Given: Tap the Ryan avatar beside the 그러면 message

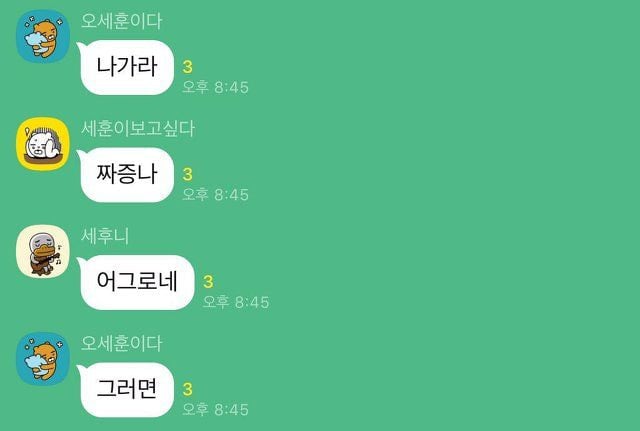Looking at the screenshot, I should (43, 359).
